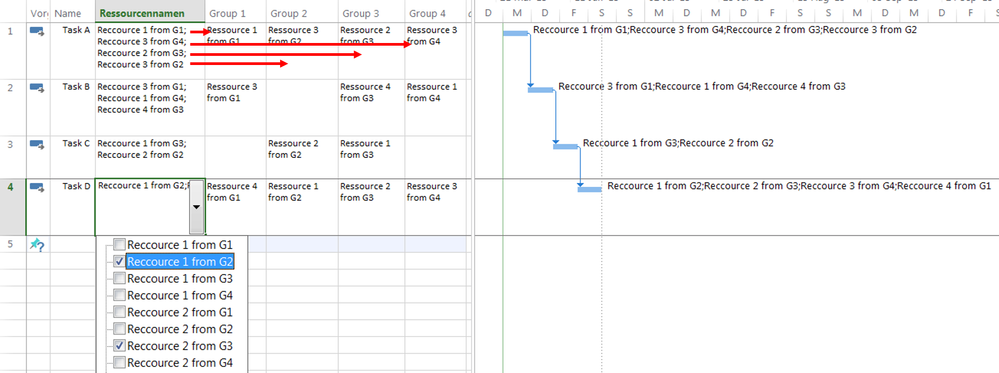Select the resource names cell of Task A
999x373 pixels.
pos(150,50)
